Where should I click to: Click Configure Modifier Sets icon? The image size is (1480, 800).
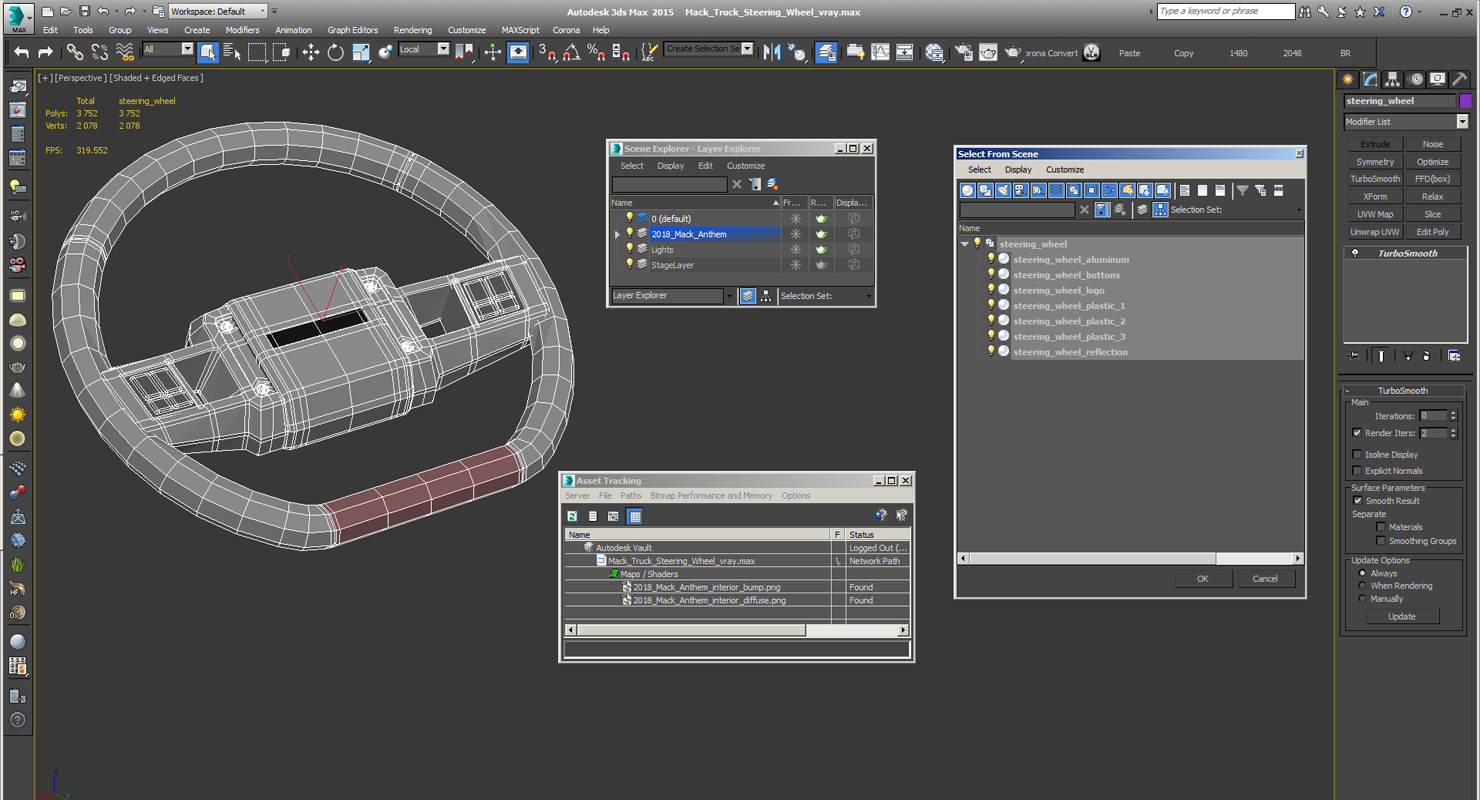[1454, 355]
